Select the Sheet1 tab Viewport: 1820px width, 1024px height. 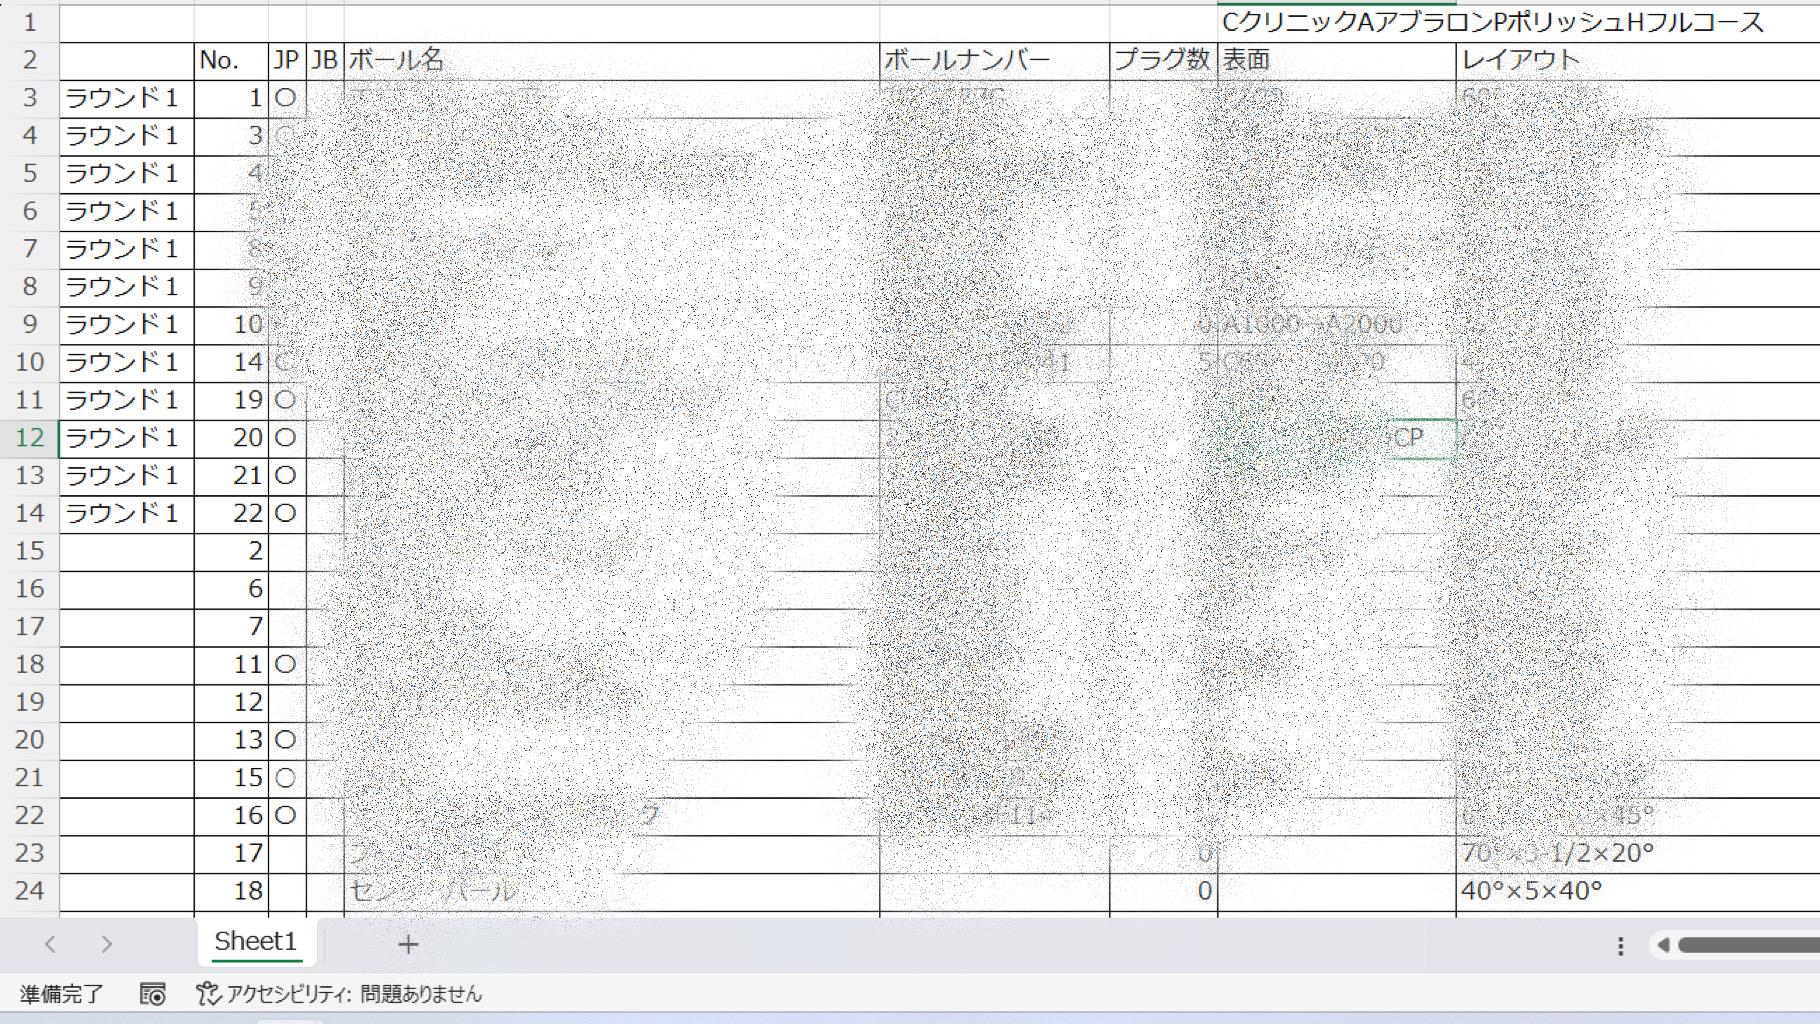[256, 942]
